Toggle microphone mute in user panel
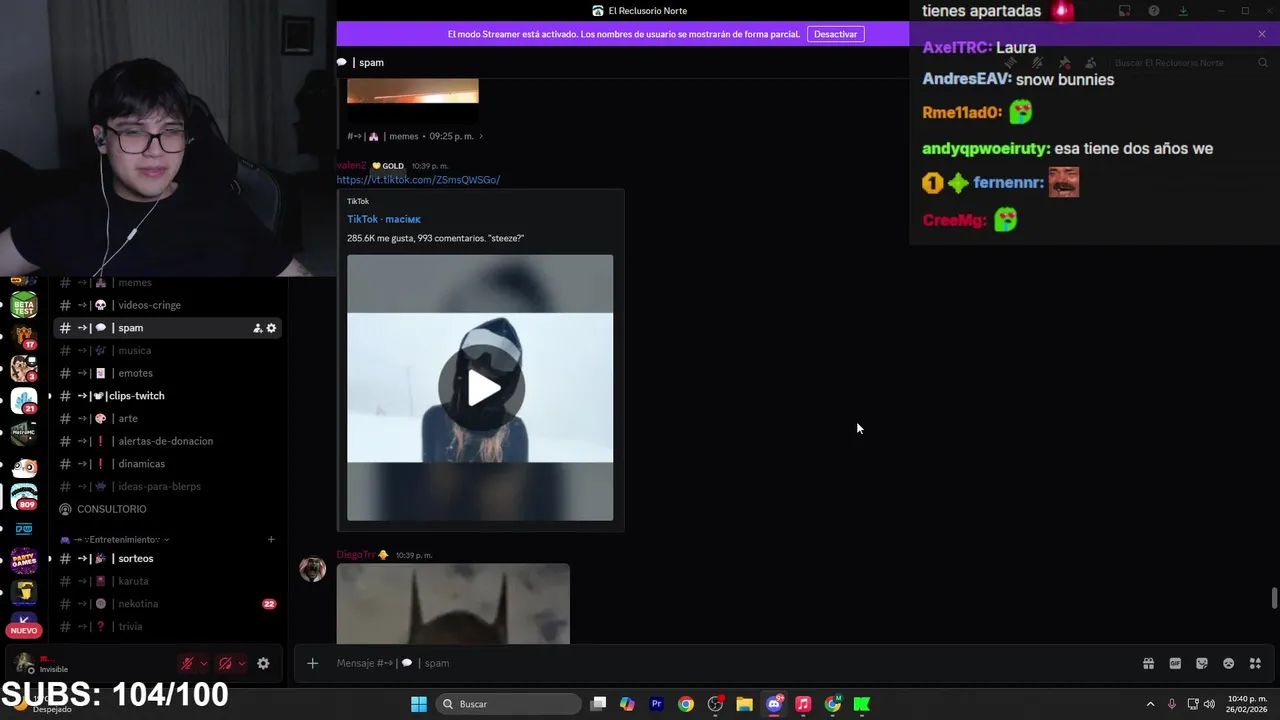The width and height of the screenshot is (1280, 720). (186, 663)
